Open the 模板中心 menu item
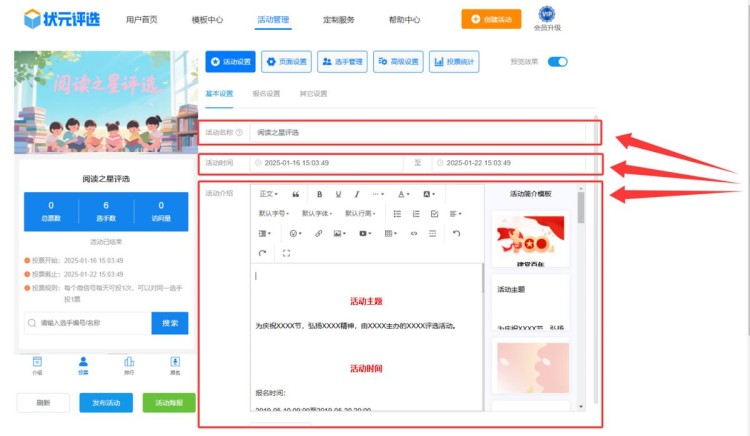The width and height of the screenshot is (750, 436). (206, 19)
